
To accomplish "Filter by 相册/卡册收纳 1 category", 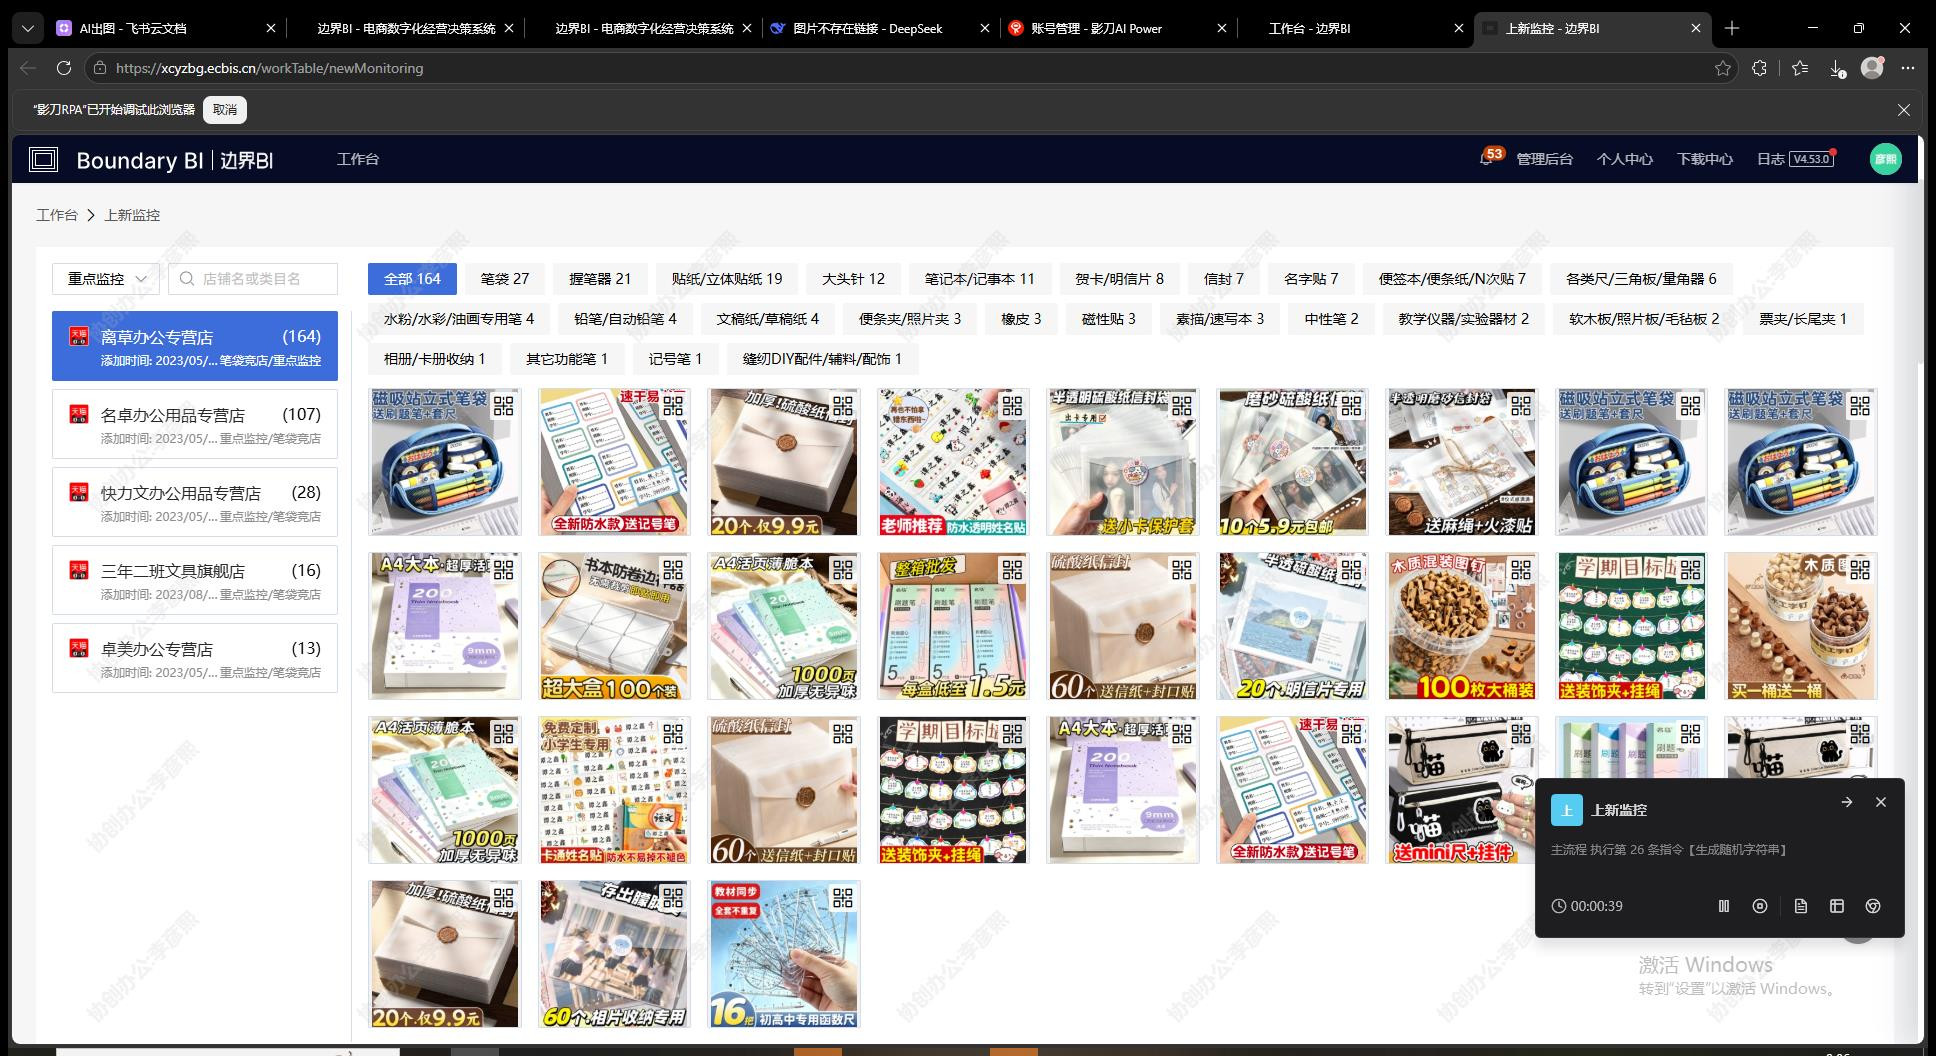I will [435, 359].
